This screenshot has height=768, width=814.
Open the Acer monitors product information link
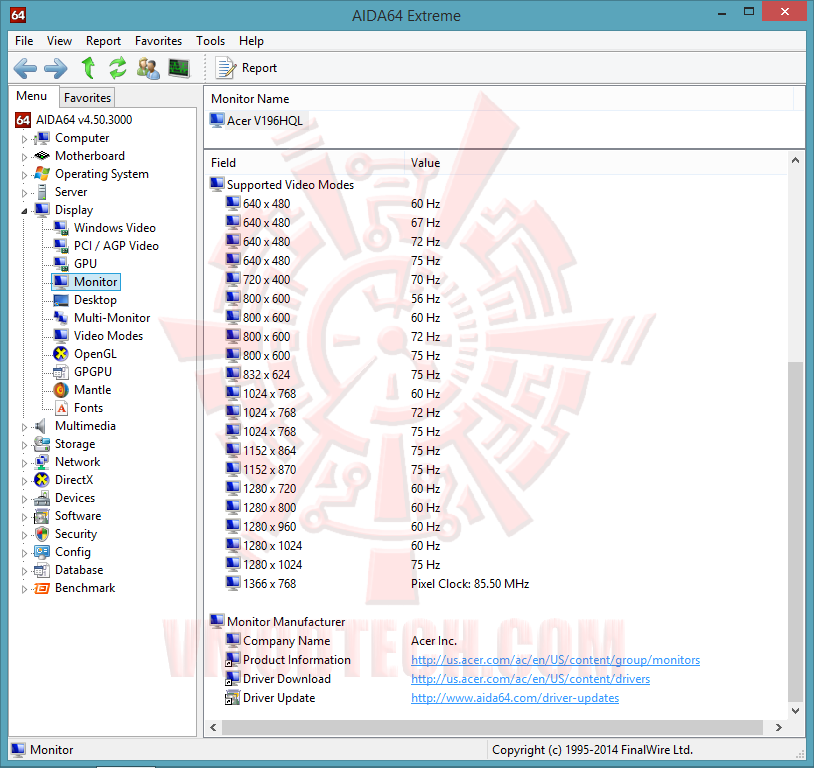555,660
